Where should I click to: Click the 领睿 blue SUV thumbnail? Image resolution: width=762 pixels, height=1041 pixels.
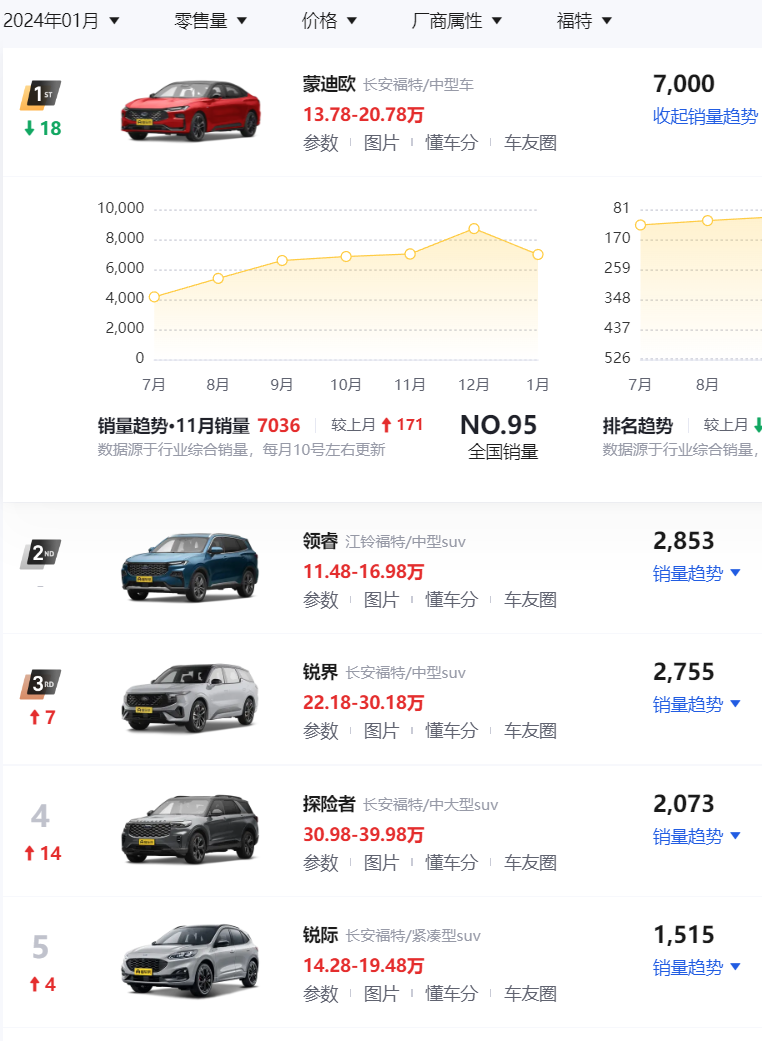[190, 567]
